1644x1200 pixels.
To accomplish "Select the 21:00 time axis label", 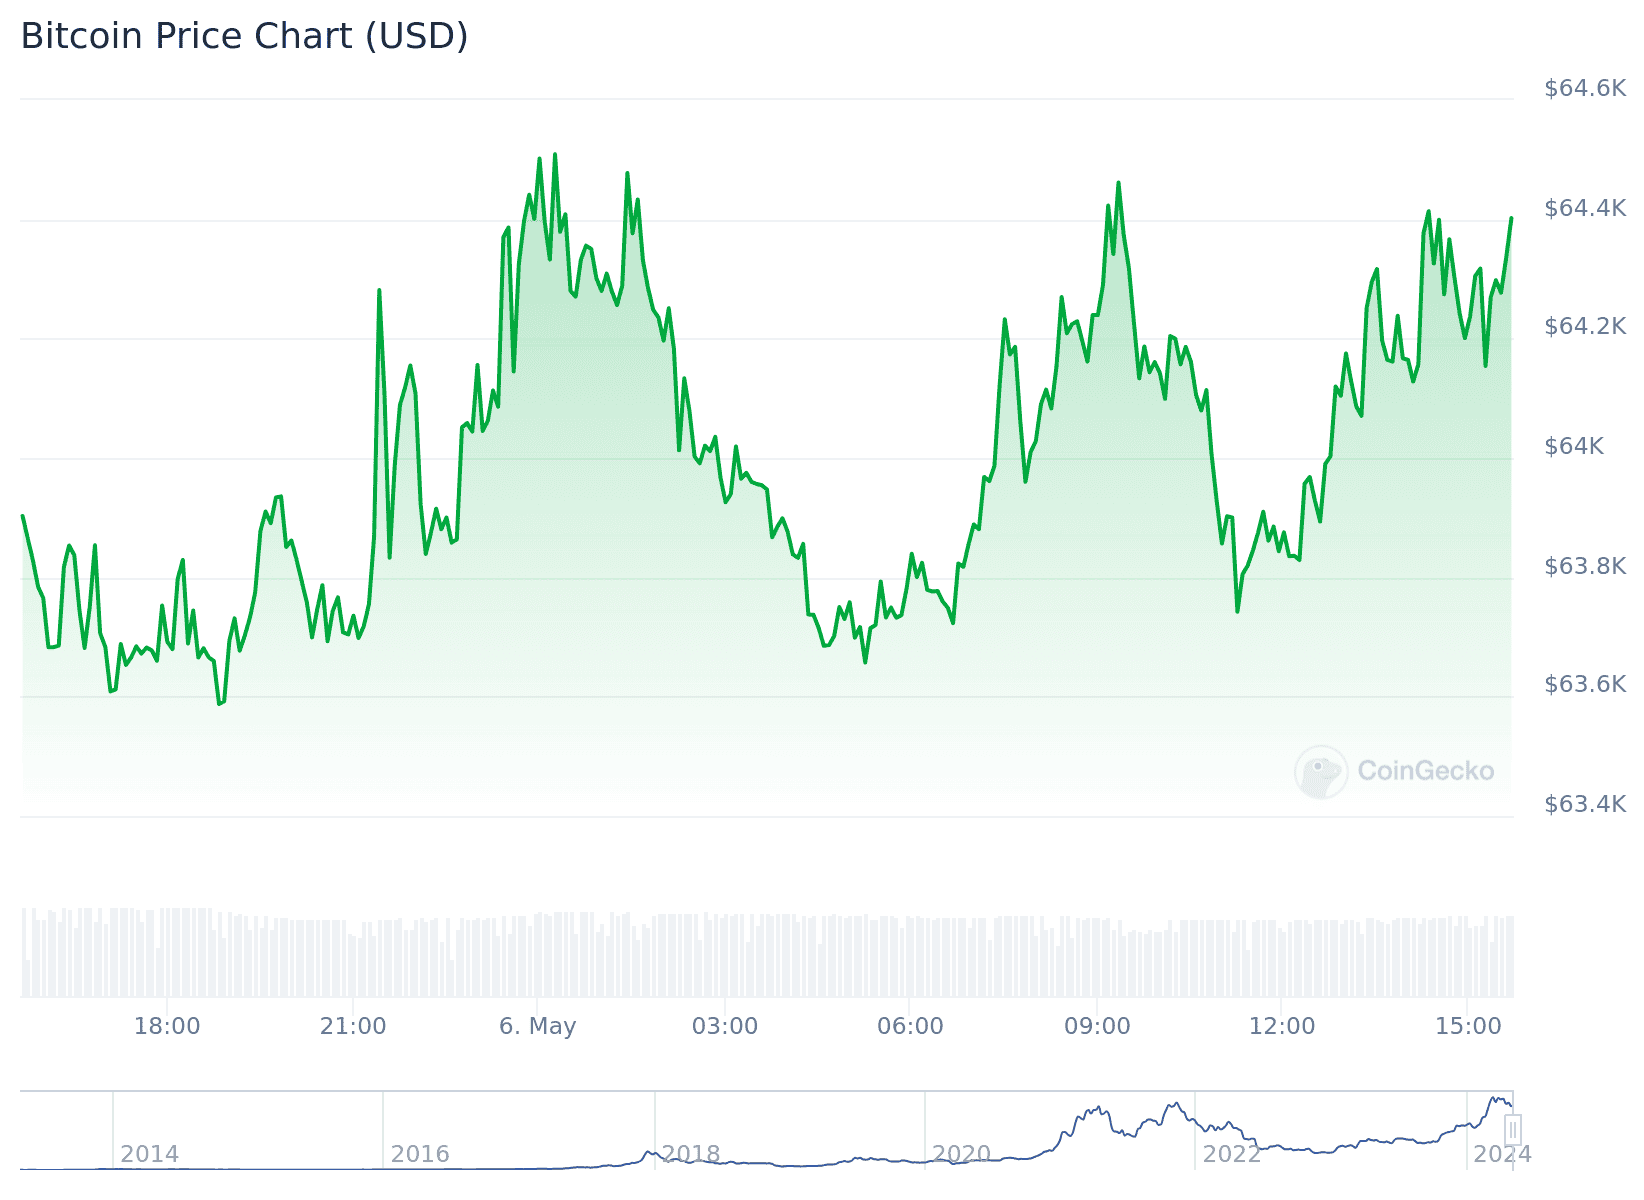I will click(x=353, y=1026).
